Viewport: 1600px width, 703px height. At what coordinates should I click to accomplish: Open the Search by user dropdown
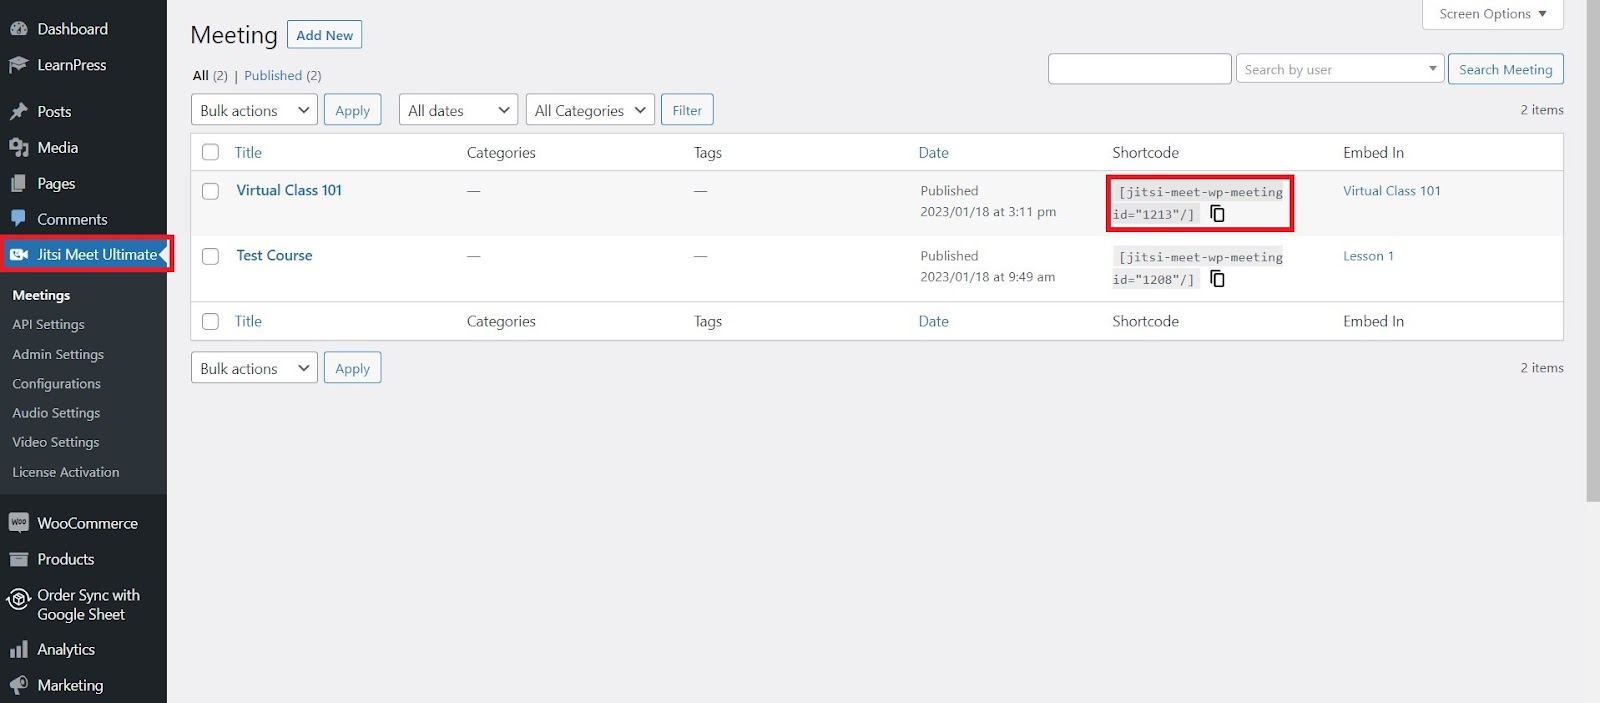[1340, 69]
